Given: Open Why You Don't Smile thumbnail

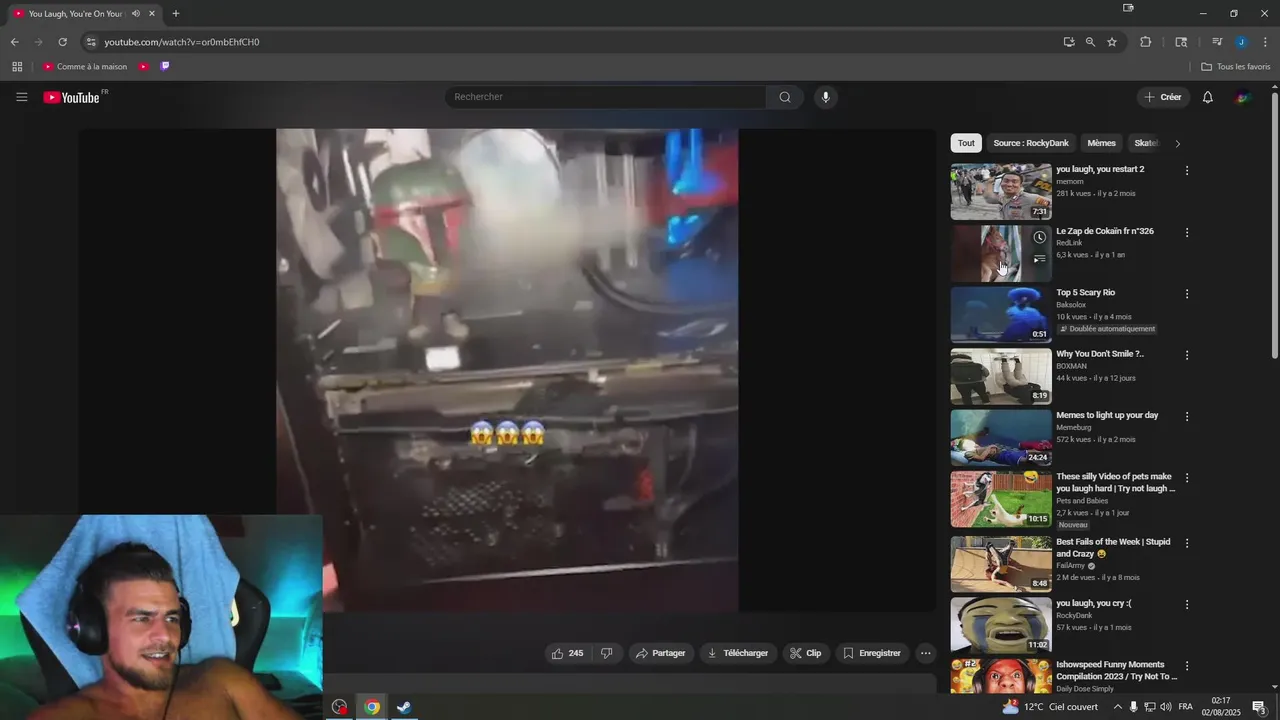Looking at the screenshot, I should coord(1001,376).
